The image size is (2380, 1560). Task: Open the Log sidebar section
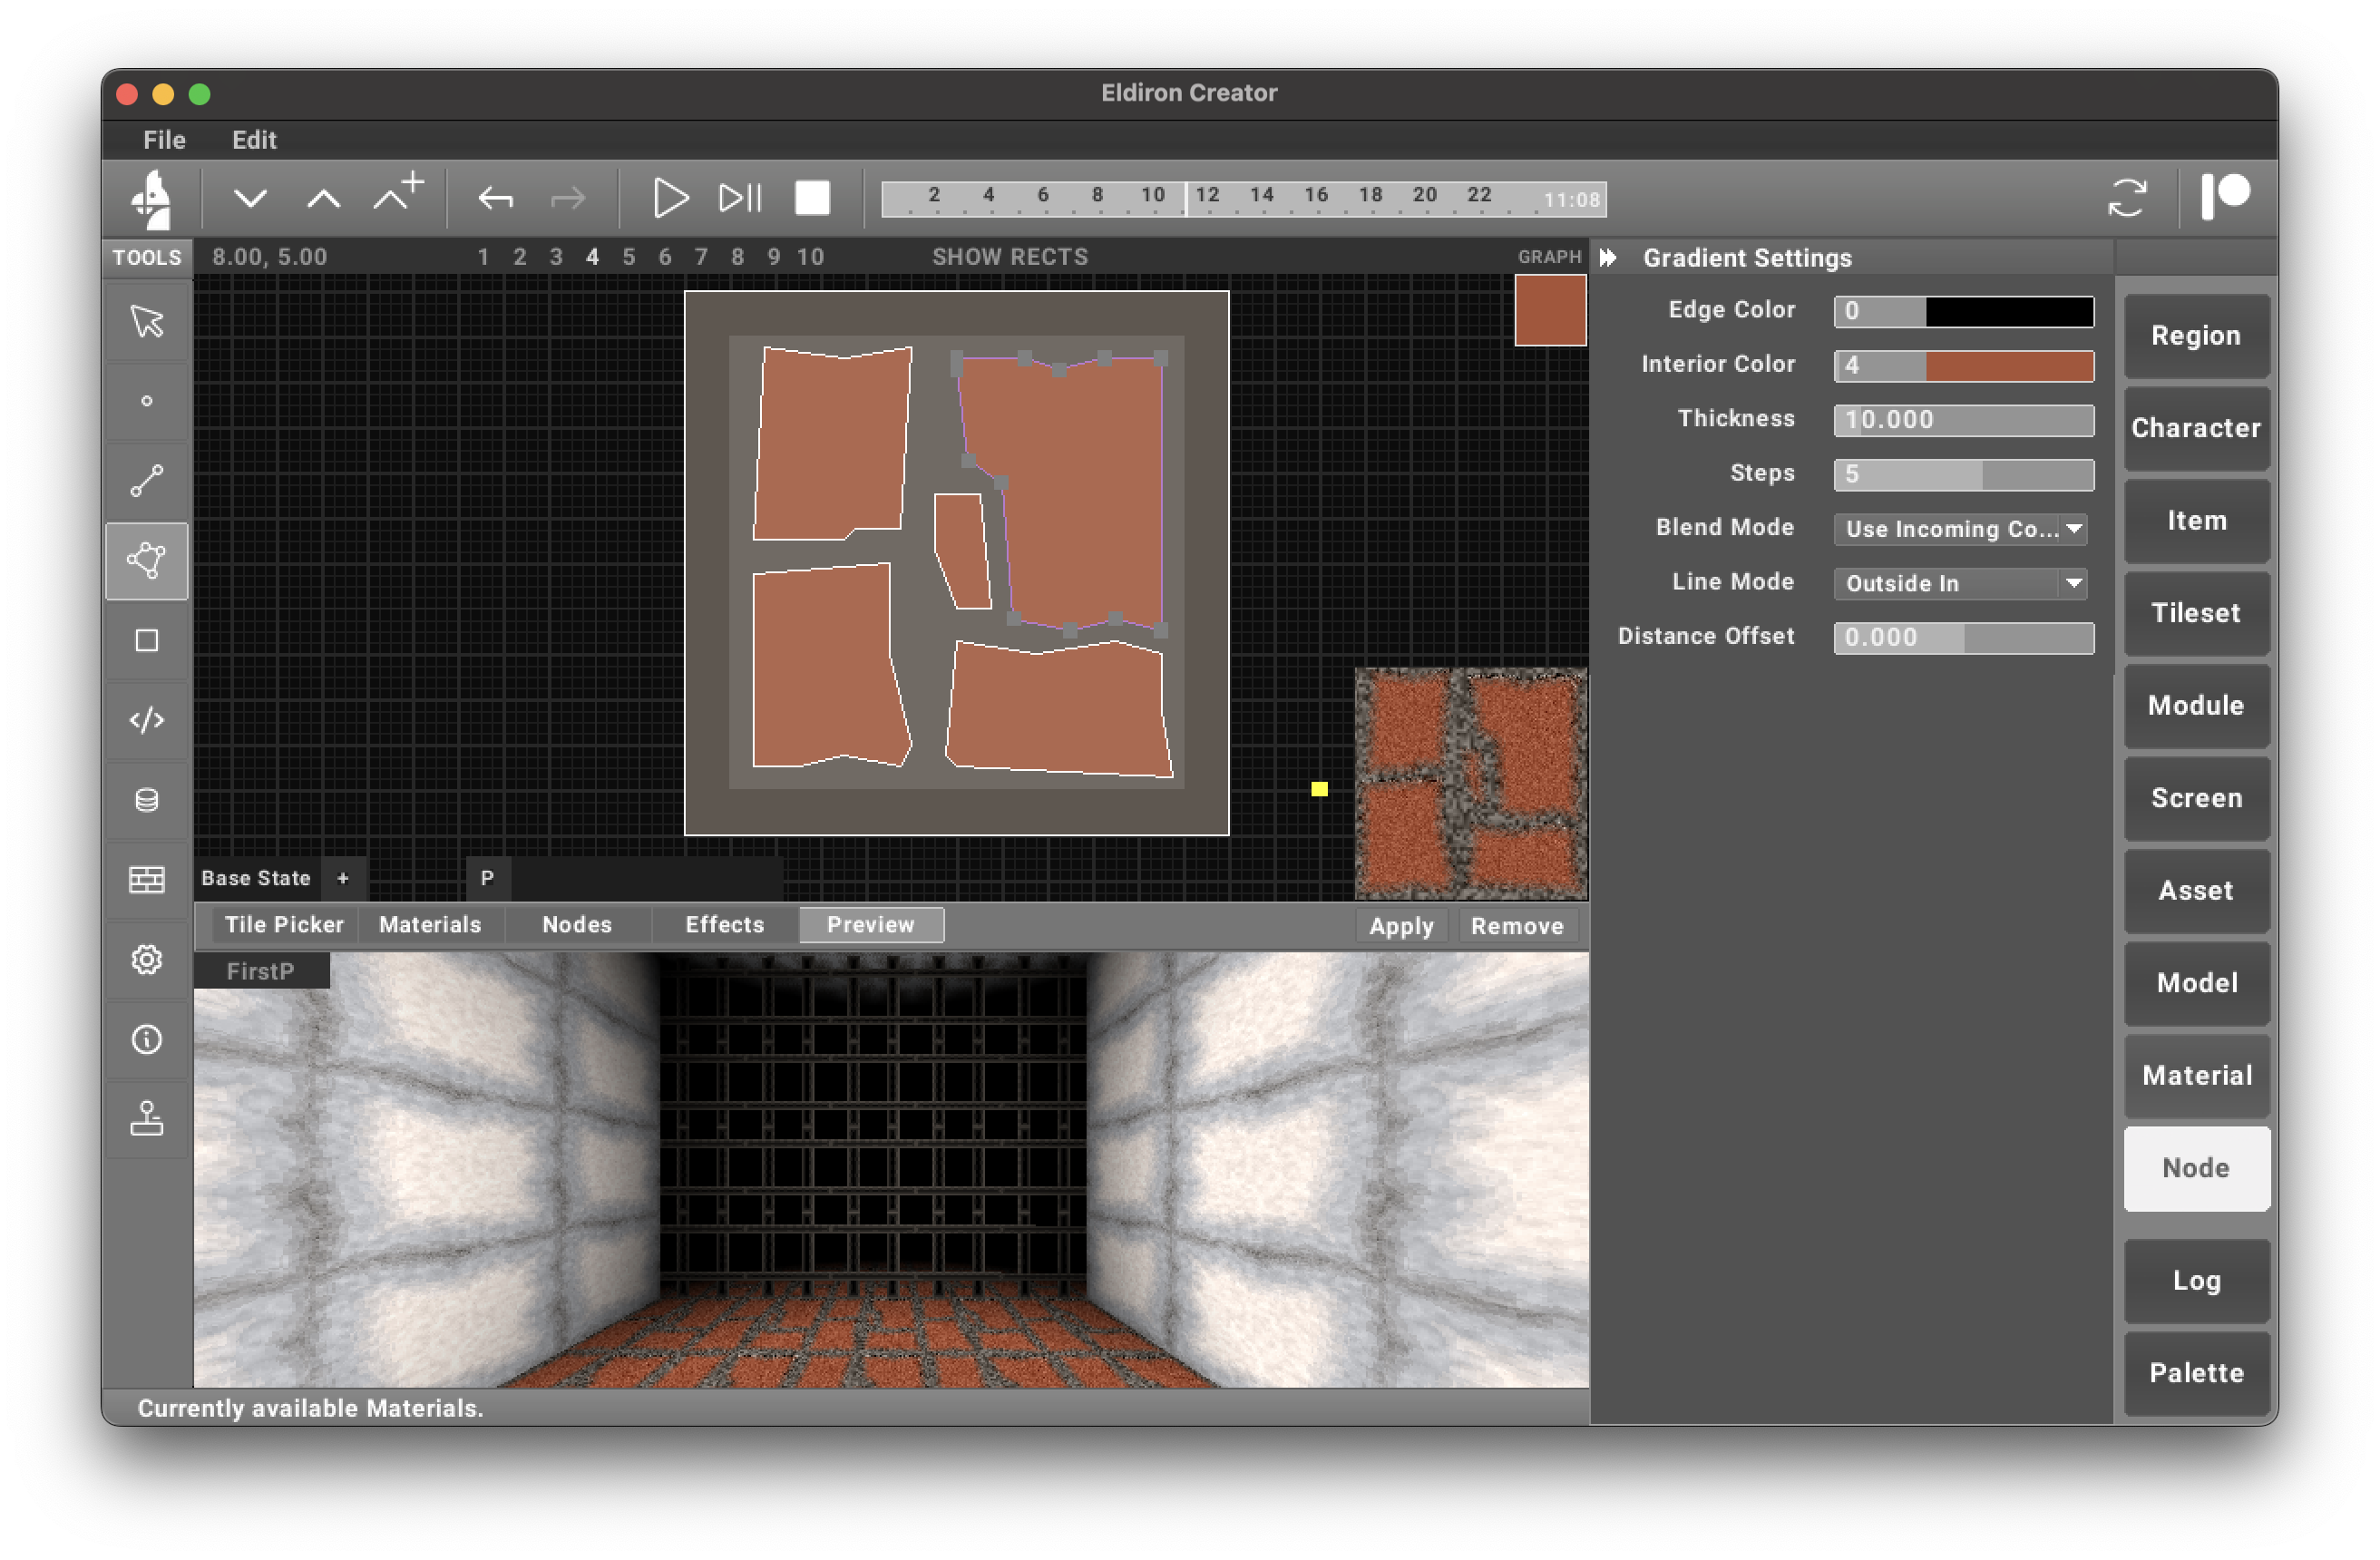[2196, 1281]
